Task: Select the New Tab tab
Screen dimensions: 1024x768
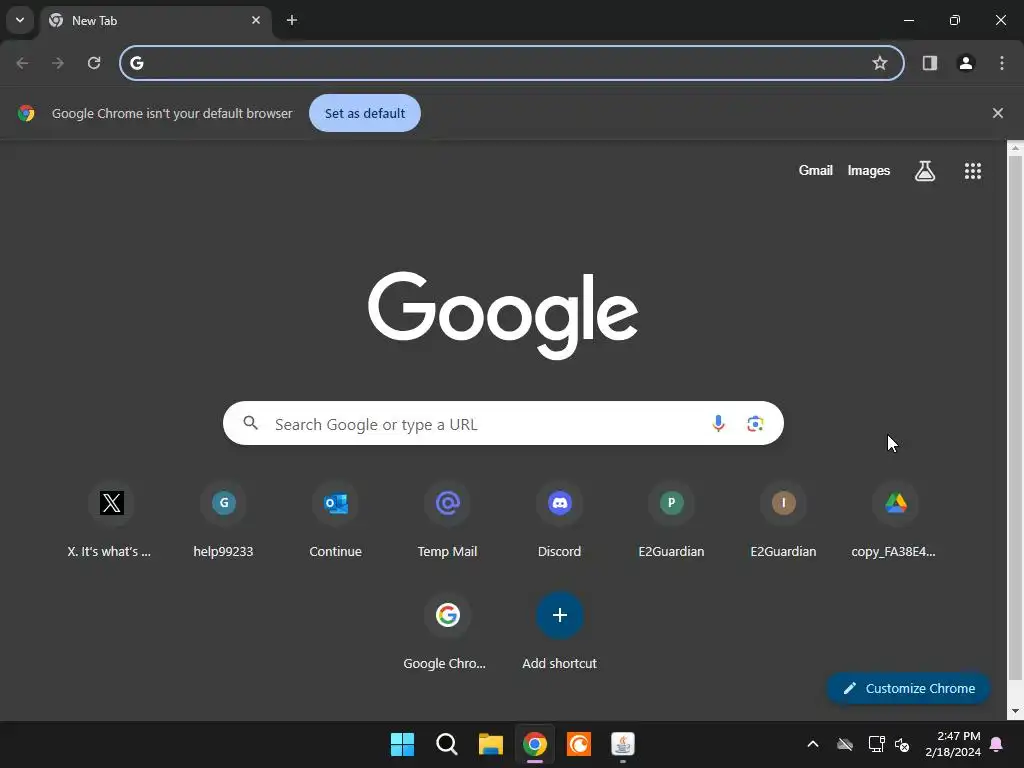Action: click(x=155, y=20)
